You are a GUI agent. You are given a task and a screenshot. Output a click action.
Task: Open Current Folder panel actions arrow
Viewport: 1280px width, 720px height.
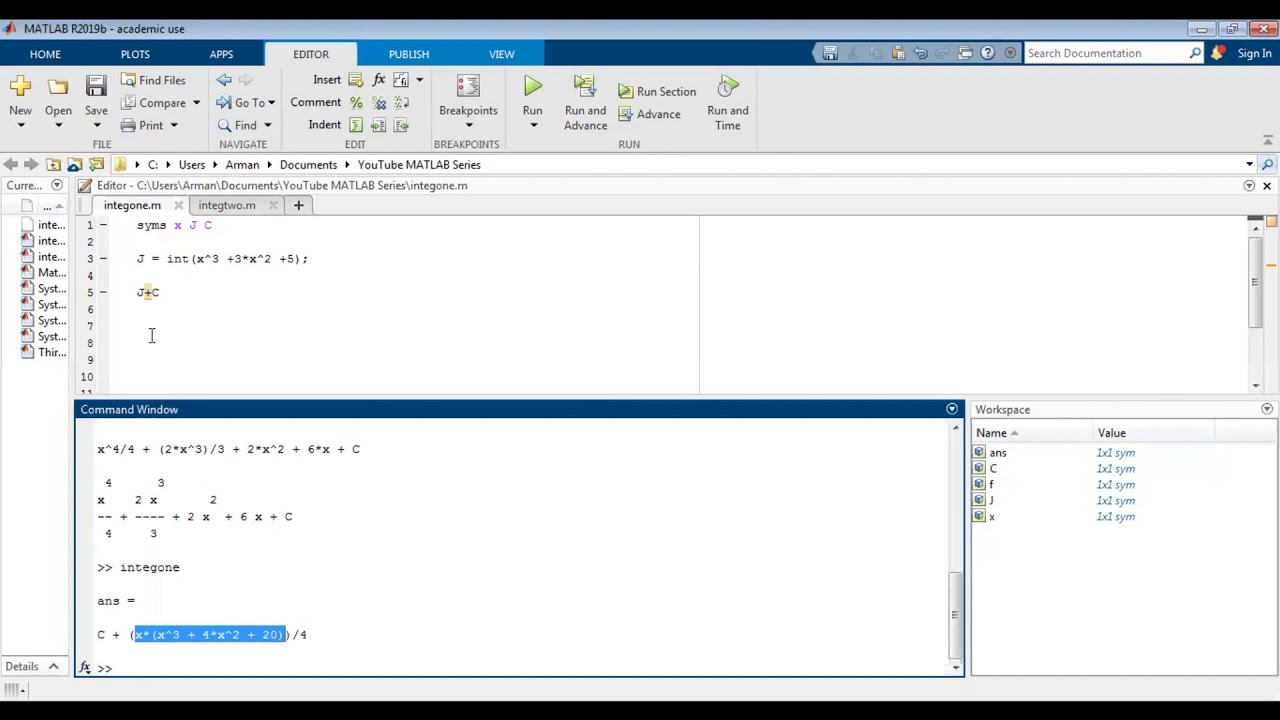[56, 185]
